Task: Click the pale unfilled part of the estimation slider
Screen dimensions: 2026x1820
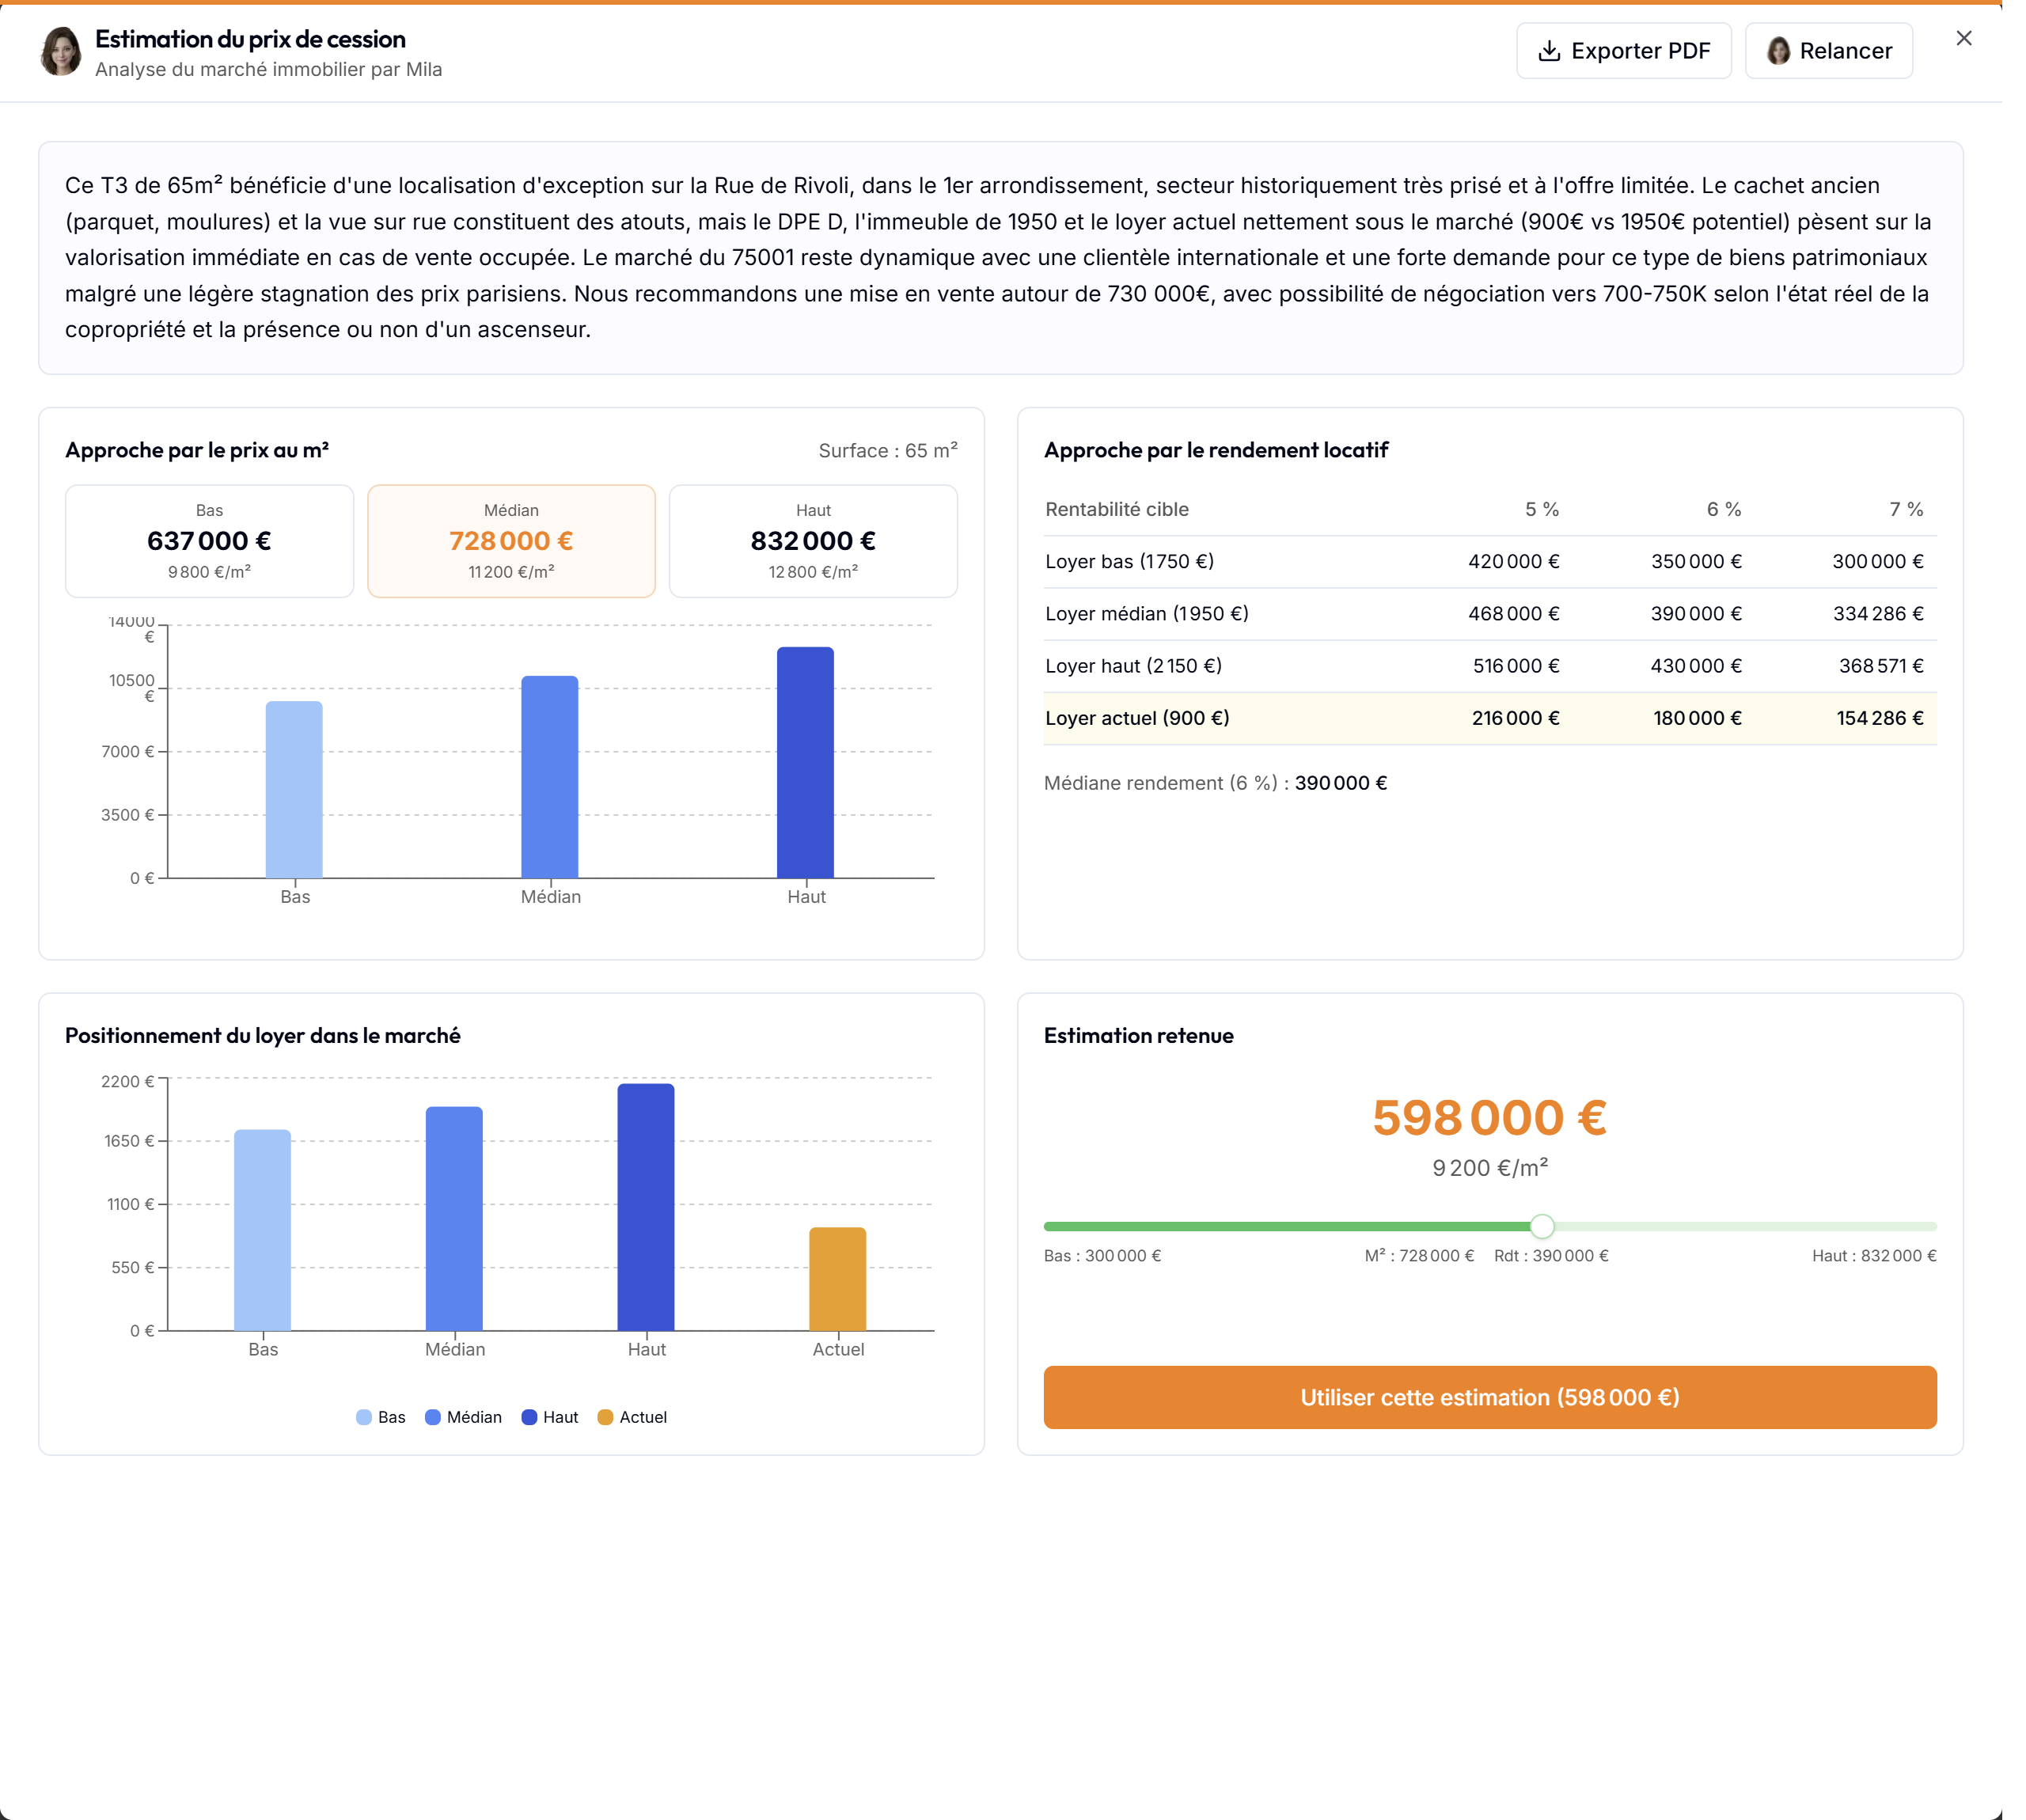Action: pyautogui.click(x=1745, y=1226)
